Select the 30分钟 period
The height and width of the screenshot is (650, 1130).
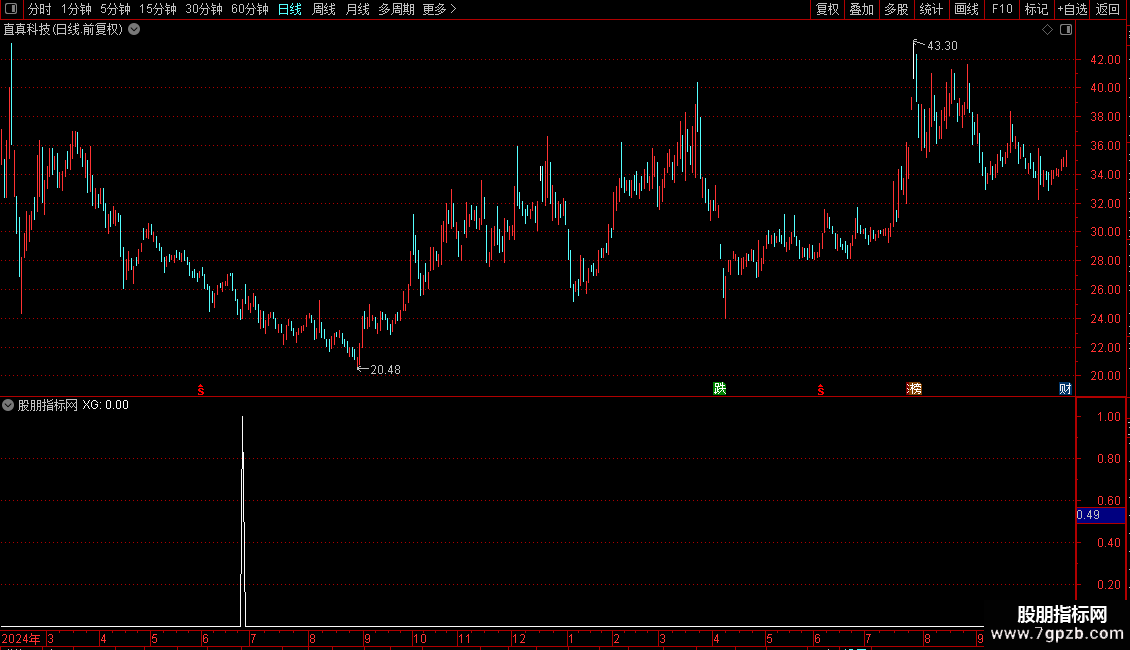[x=204, y=9]
